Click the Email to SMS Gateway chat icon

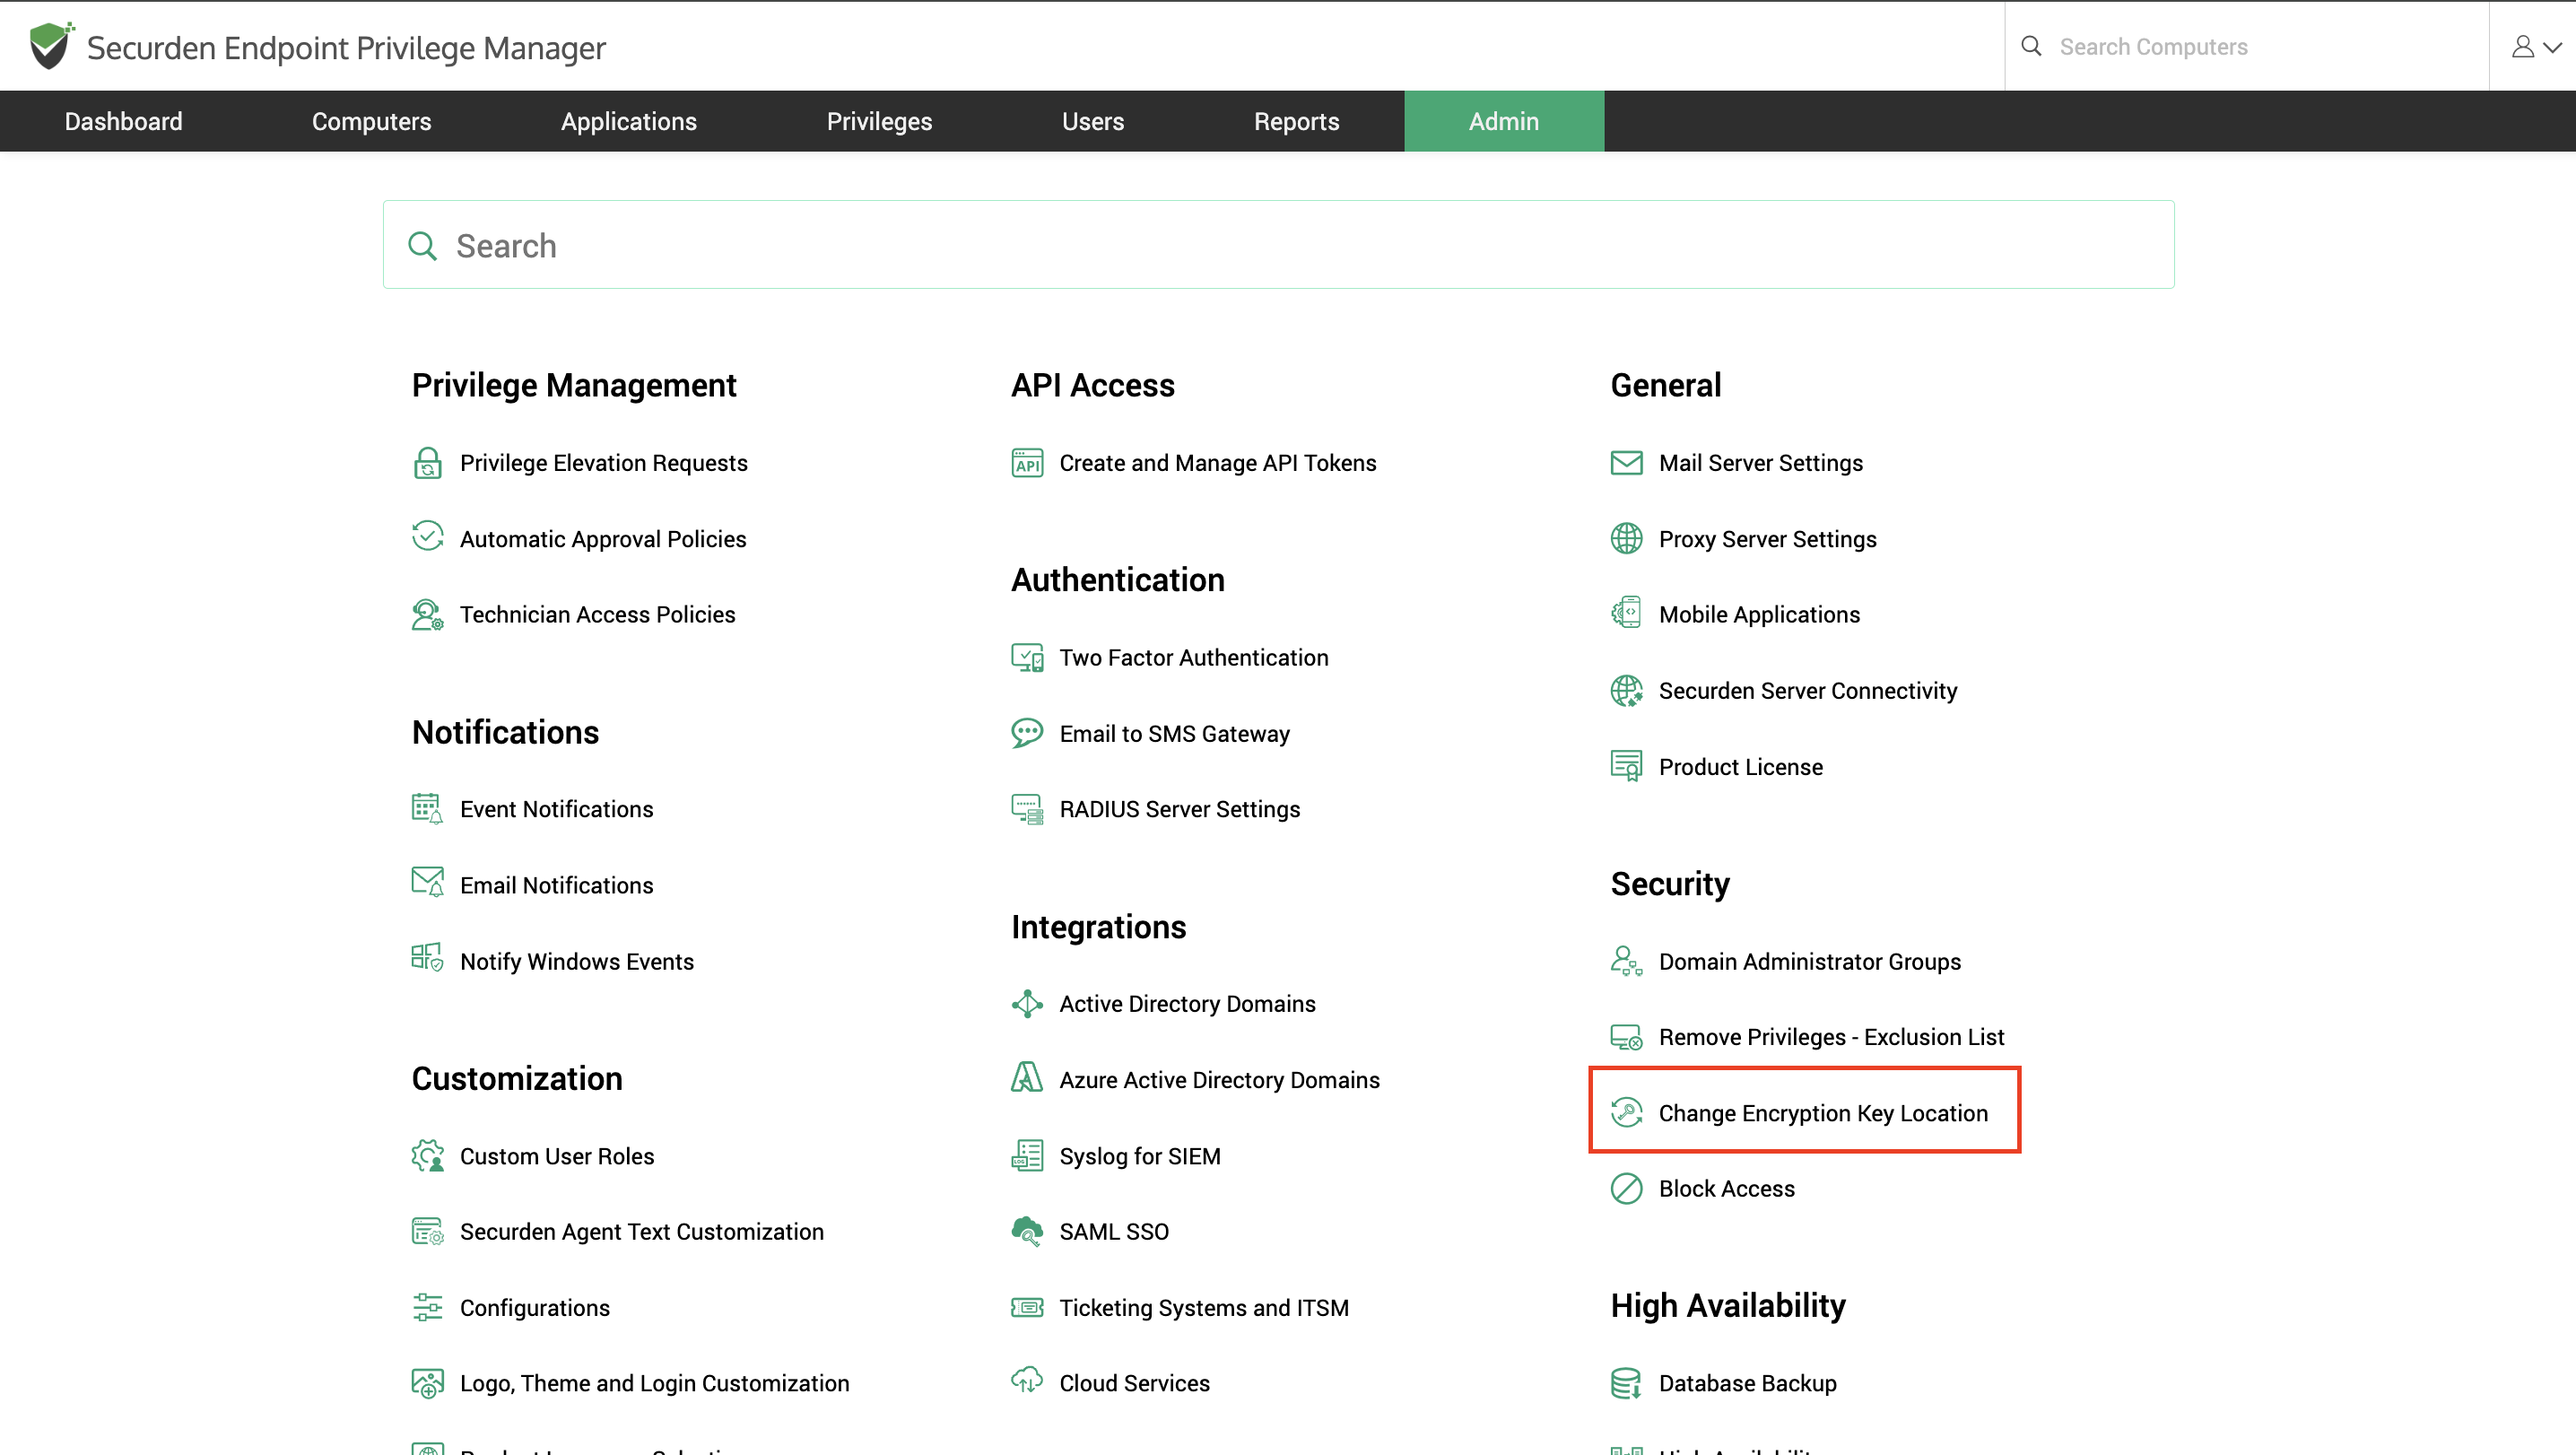(x=1026, y=733)
